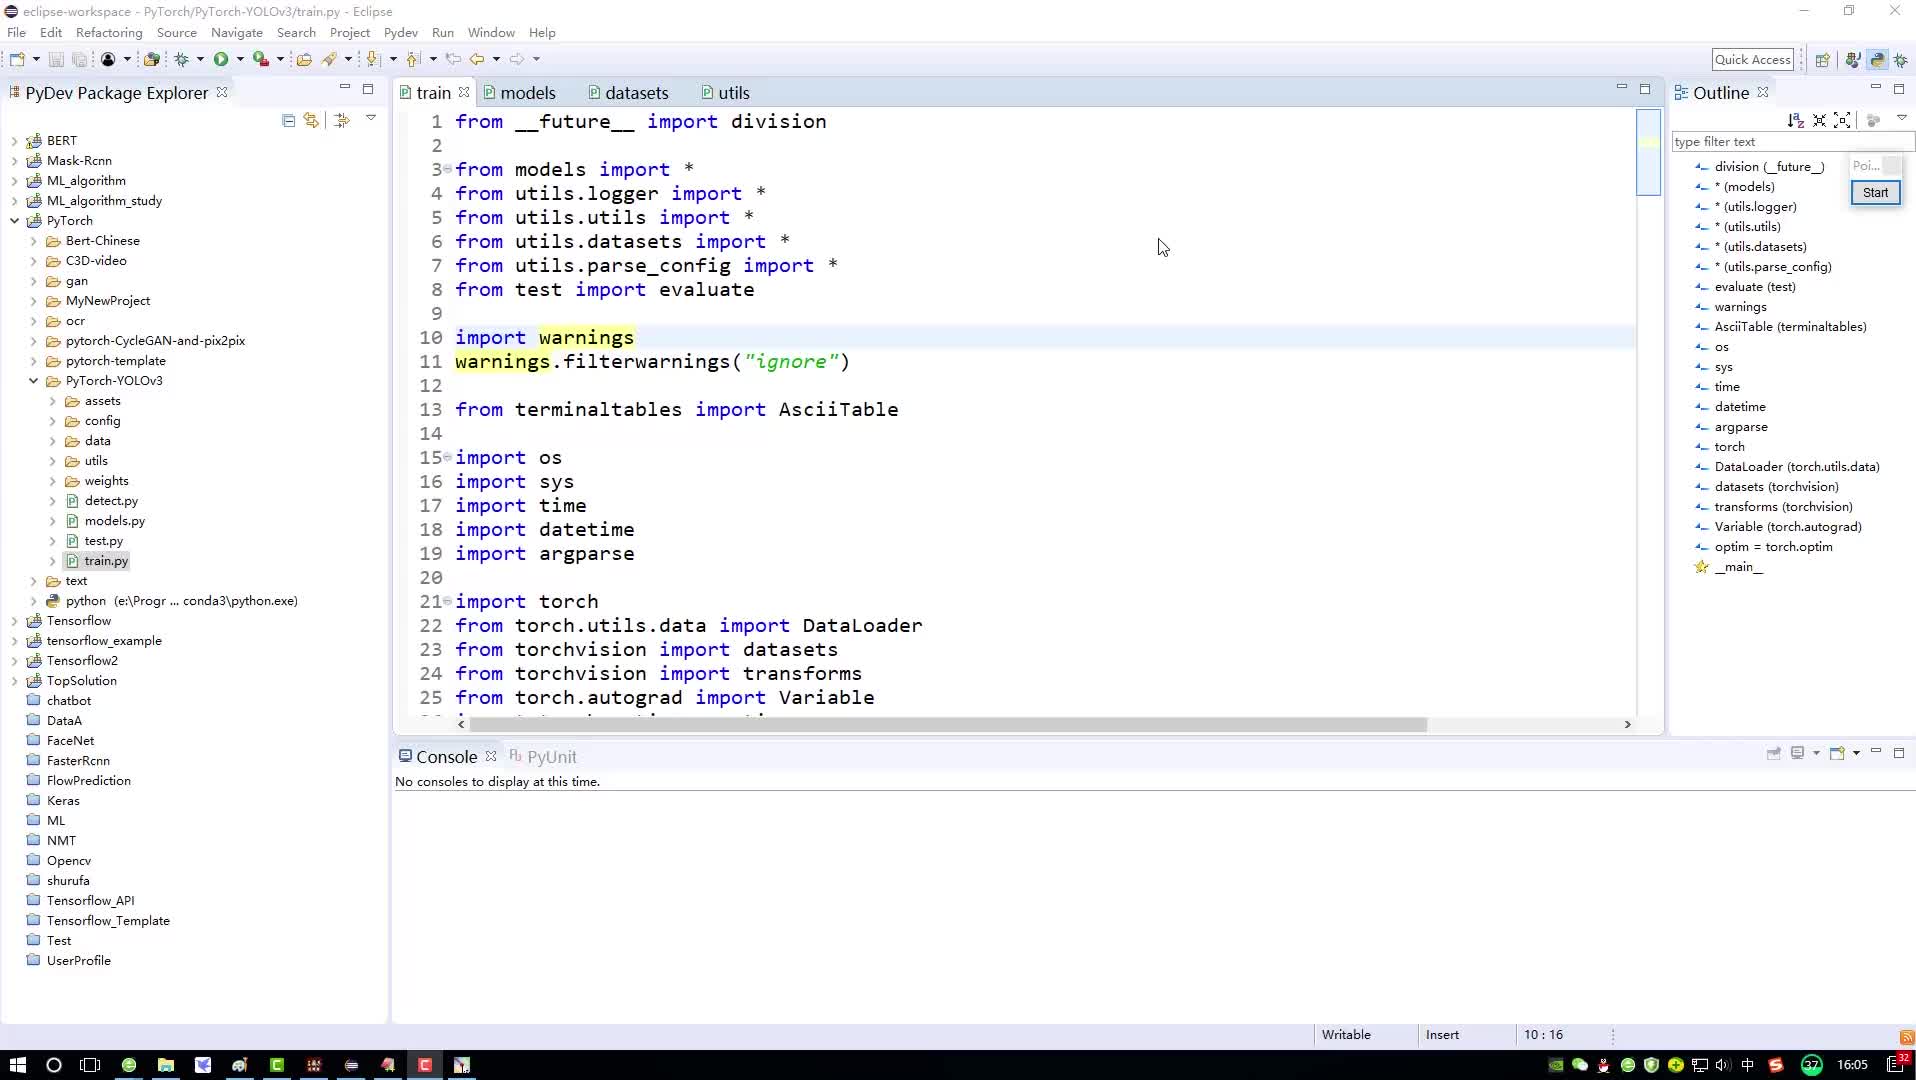The height and width of the screenshot is (1080, 1916).
Task: Switch to the utils editor tab
Action: tap(725, 93)
